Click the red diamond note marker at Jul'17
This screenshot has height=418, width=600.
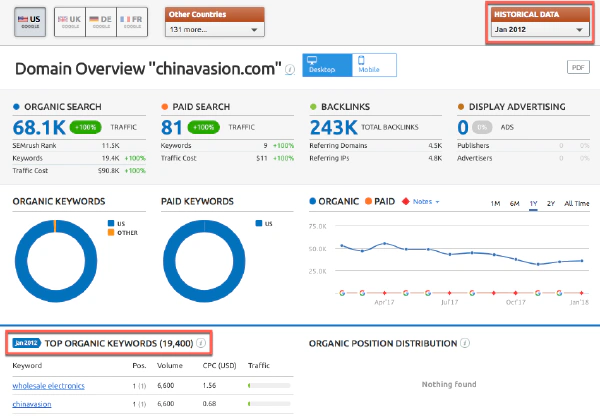[450, 293]
